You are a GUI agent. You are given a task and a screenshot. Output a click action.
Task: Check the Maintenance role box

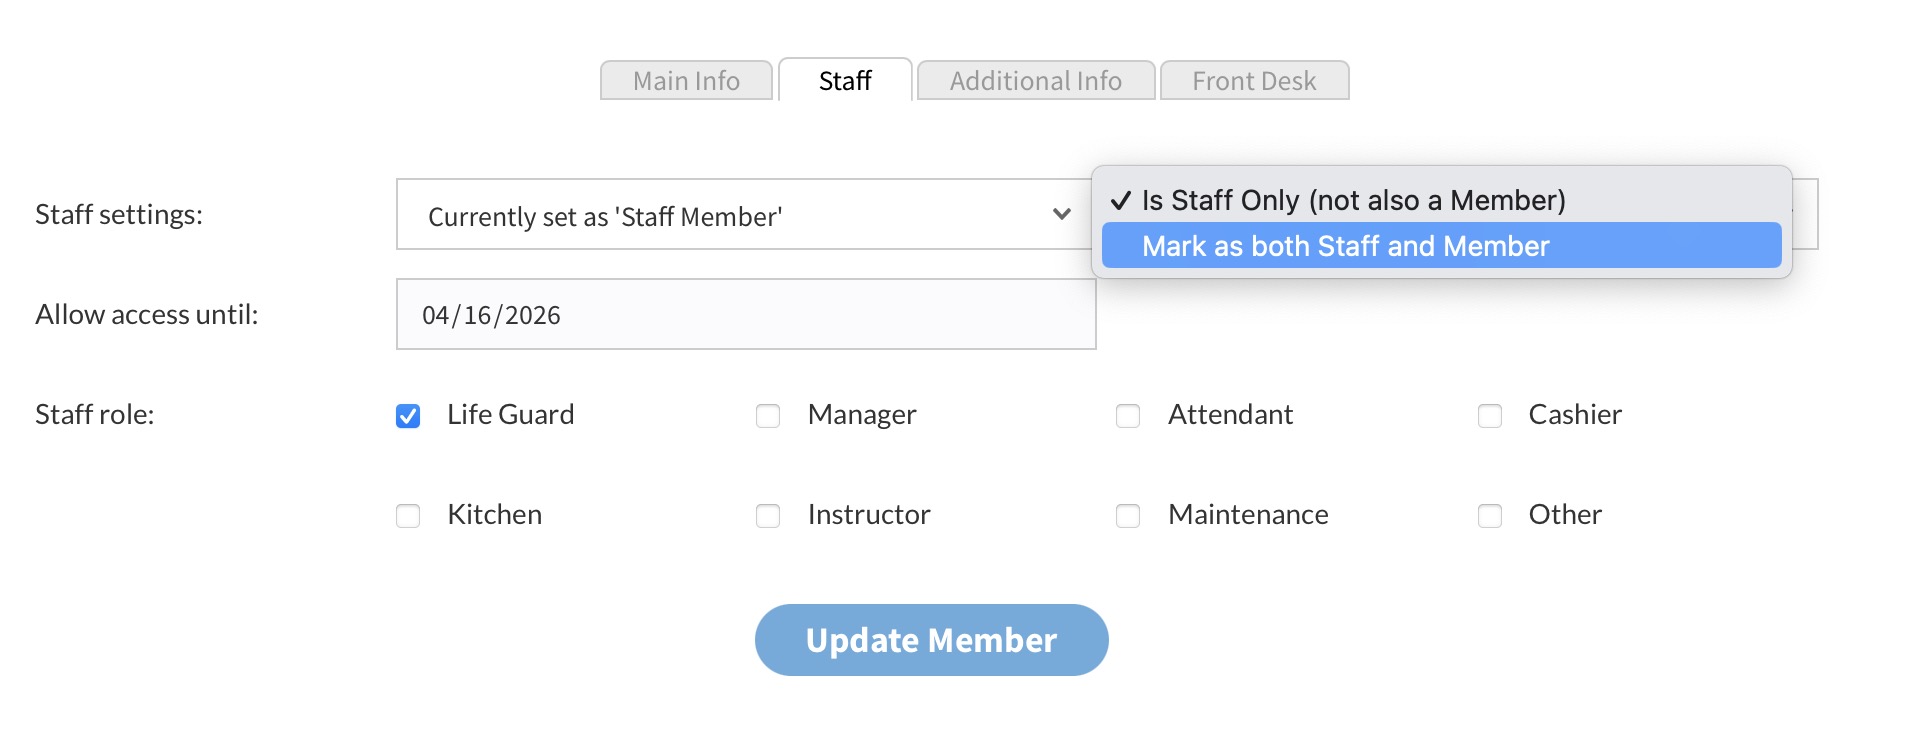click(1128, 516)
